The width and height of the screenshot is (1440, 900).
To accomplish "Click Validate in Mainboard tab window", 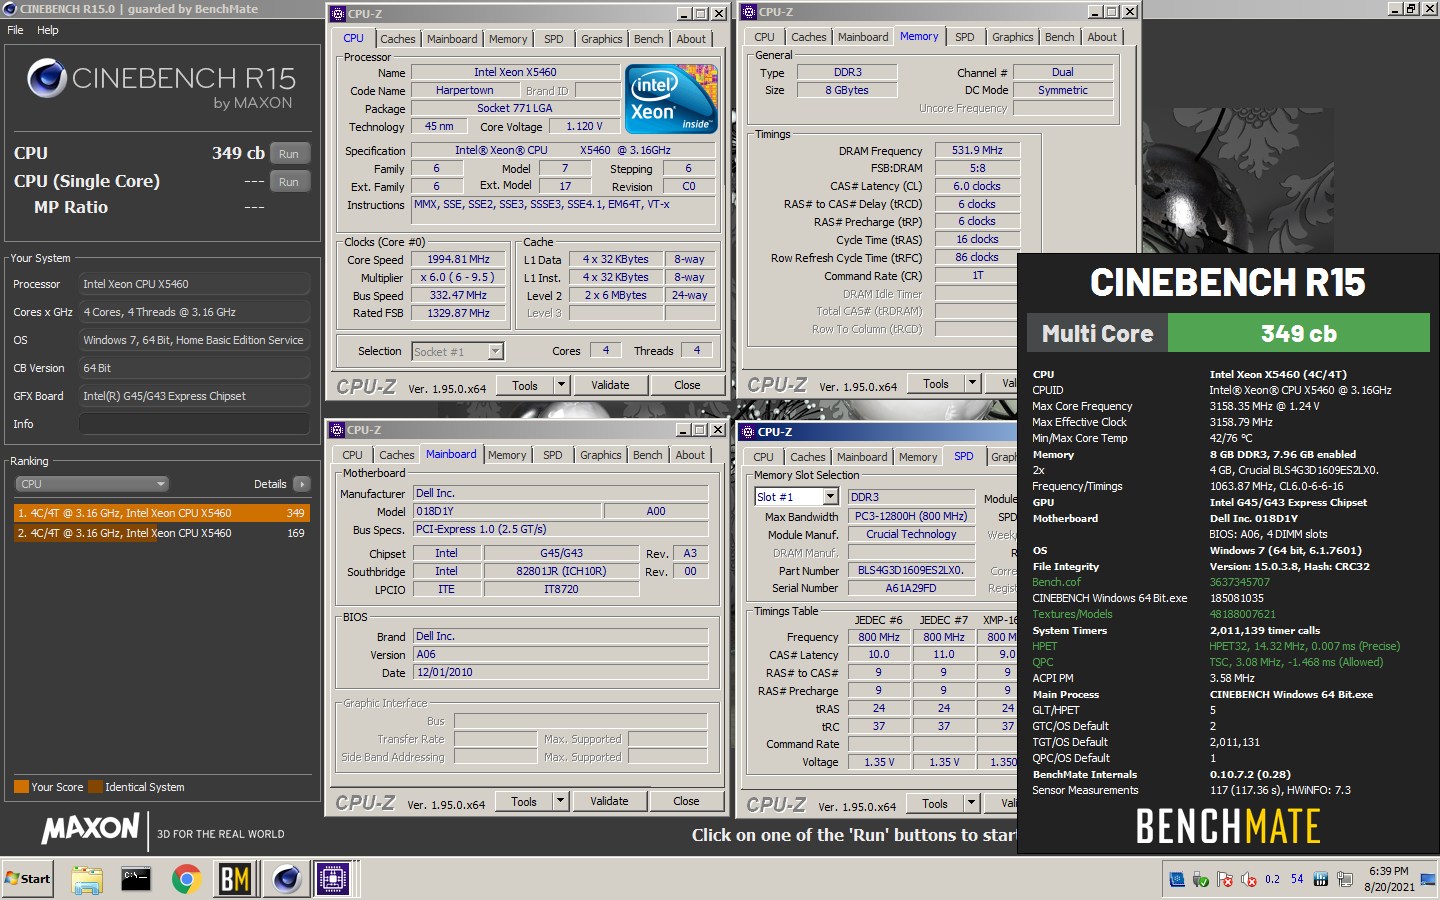I will click(609, 801).
